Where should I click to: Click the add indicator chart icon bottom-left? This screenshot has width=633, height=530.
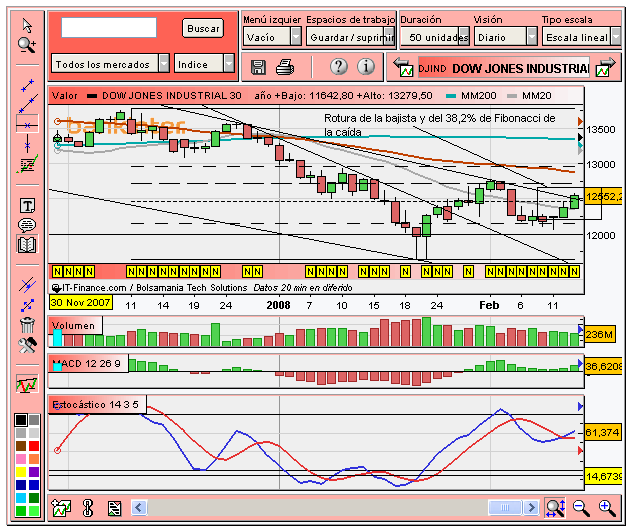click(62, 508)
